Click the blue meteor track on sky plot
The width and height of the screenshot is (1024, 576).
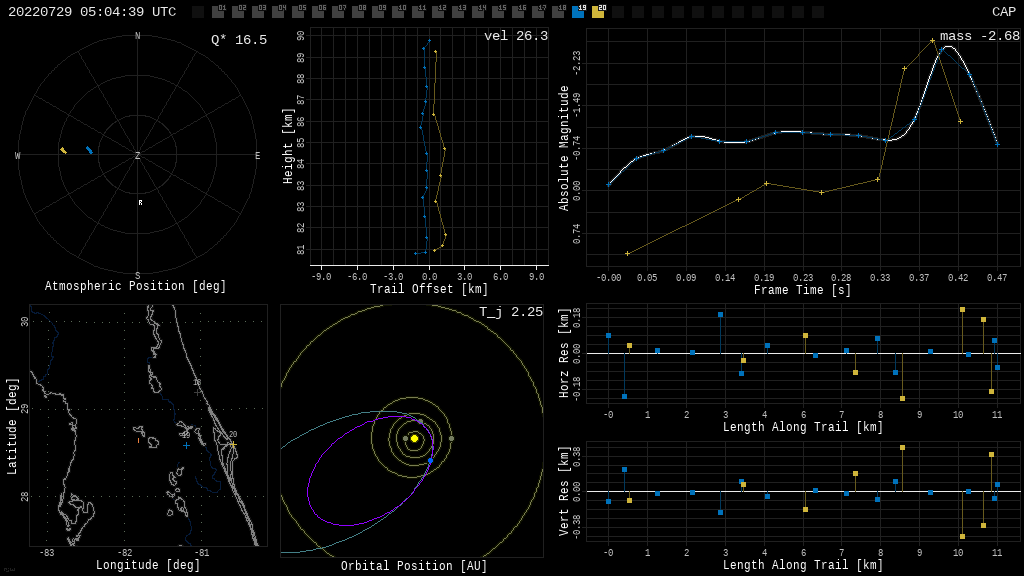tap(89, 150)
